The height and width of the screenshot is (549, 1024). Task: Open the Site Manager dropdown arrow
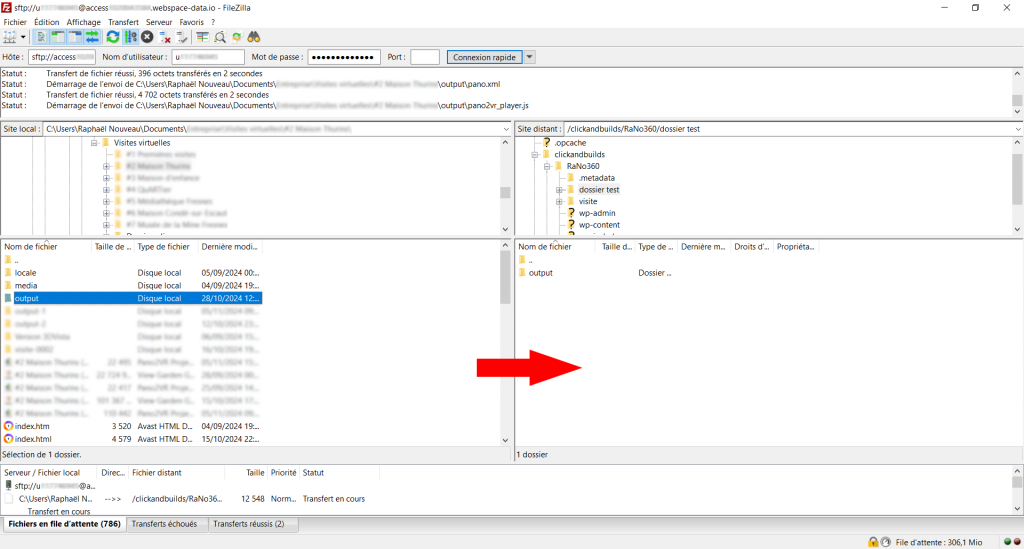pyautogui.click(x=22, y=37)
